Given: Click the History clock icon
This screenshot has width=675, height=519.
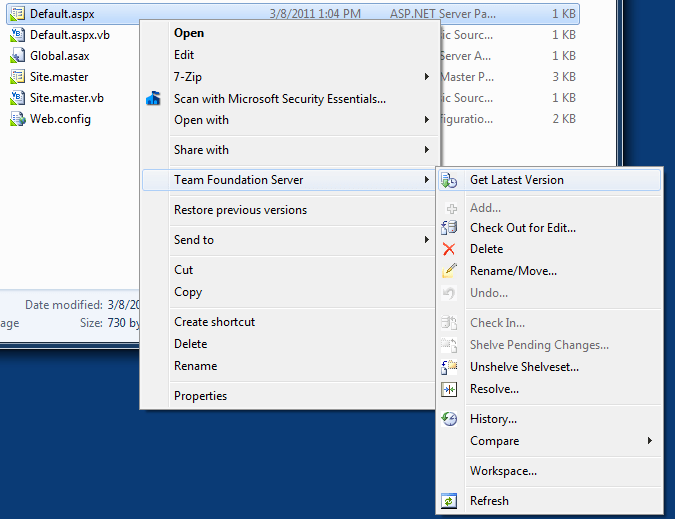Looking at the screenshot, I should [x=449, y=419].
